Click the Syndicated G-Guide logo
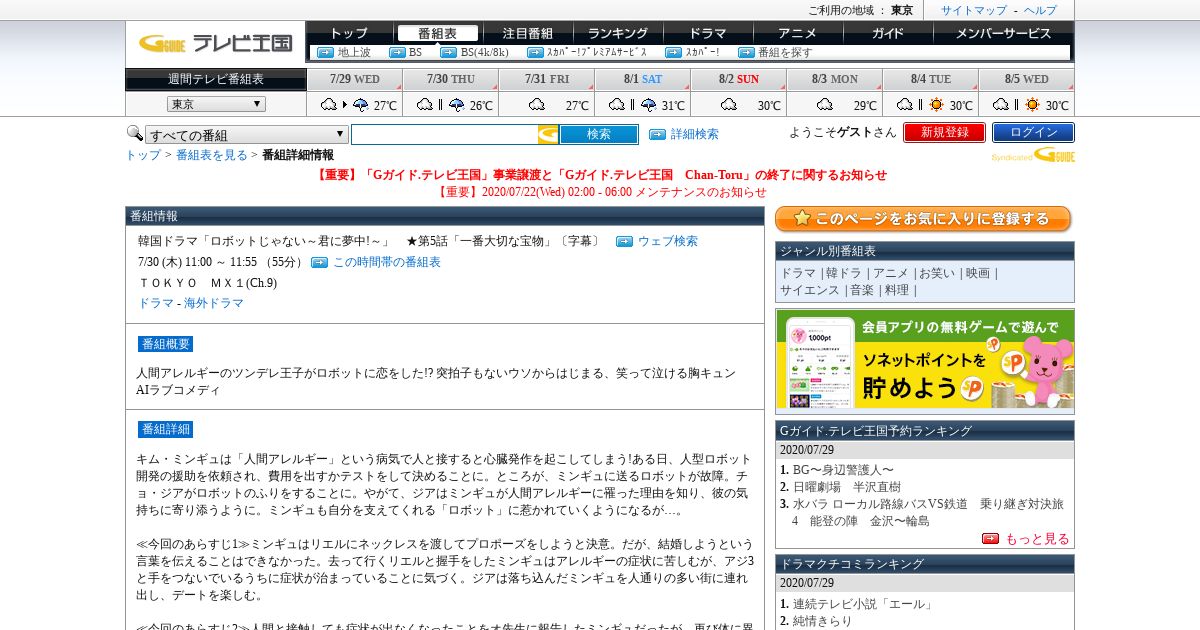Screen dimensions: 1200x630 point(1033,155)
